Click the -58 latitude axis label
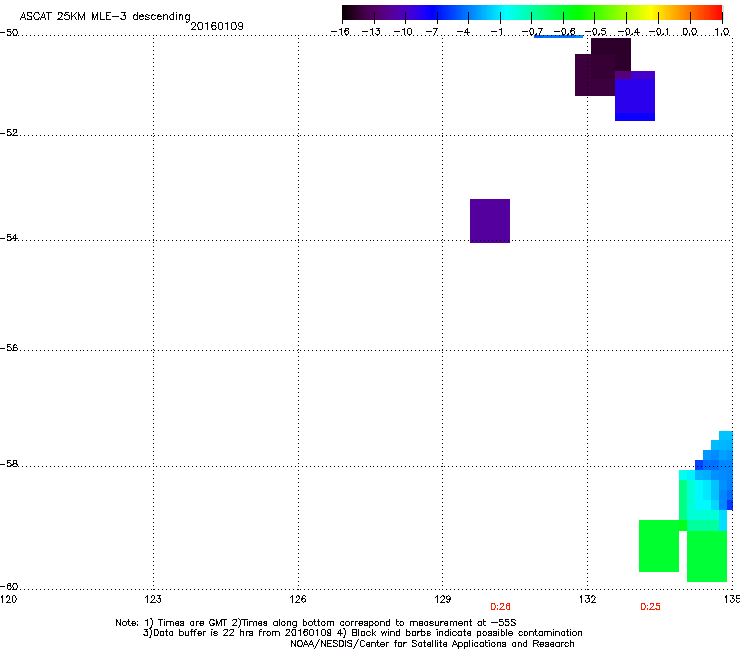The width and height of the screenshot is (740, 650). pyautogui.click(x=9, y=464)
